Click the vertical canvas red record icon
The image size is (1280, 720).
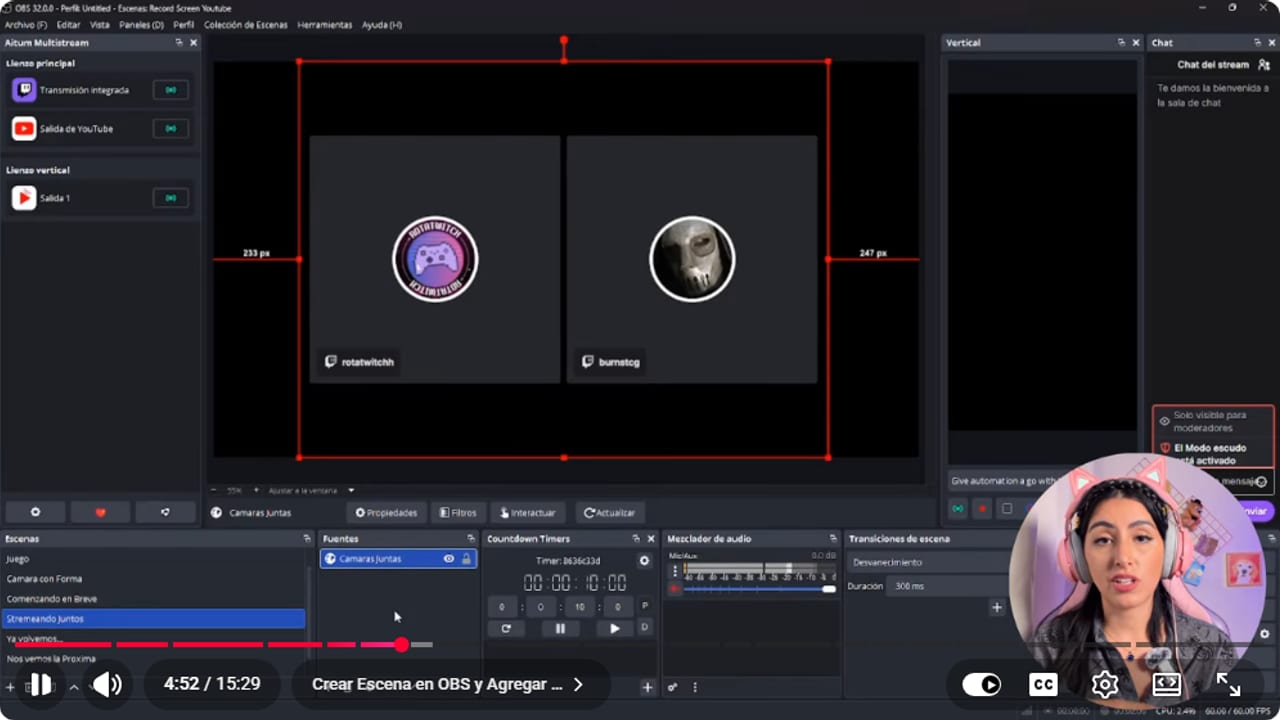click(x=983, y=509)
